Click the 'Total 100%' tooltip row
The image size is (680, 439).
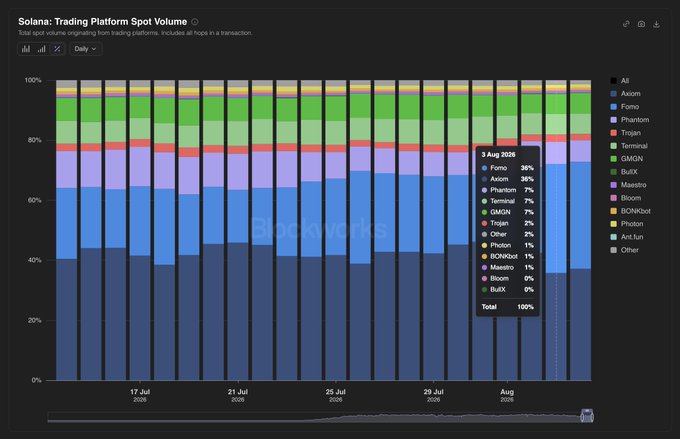click(507, 307)
